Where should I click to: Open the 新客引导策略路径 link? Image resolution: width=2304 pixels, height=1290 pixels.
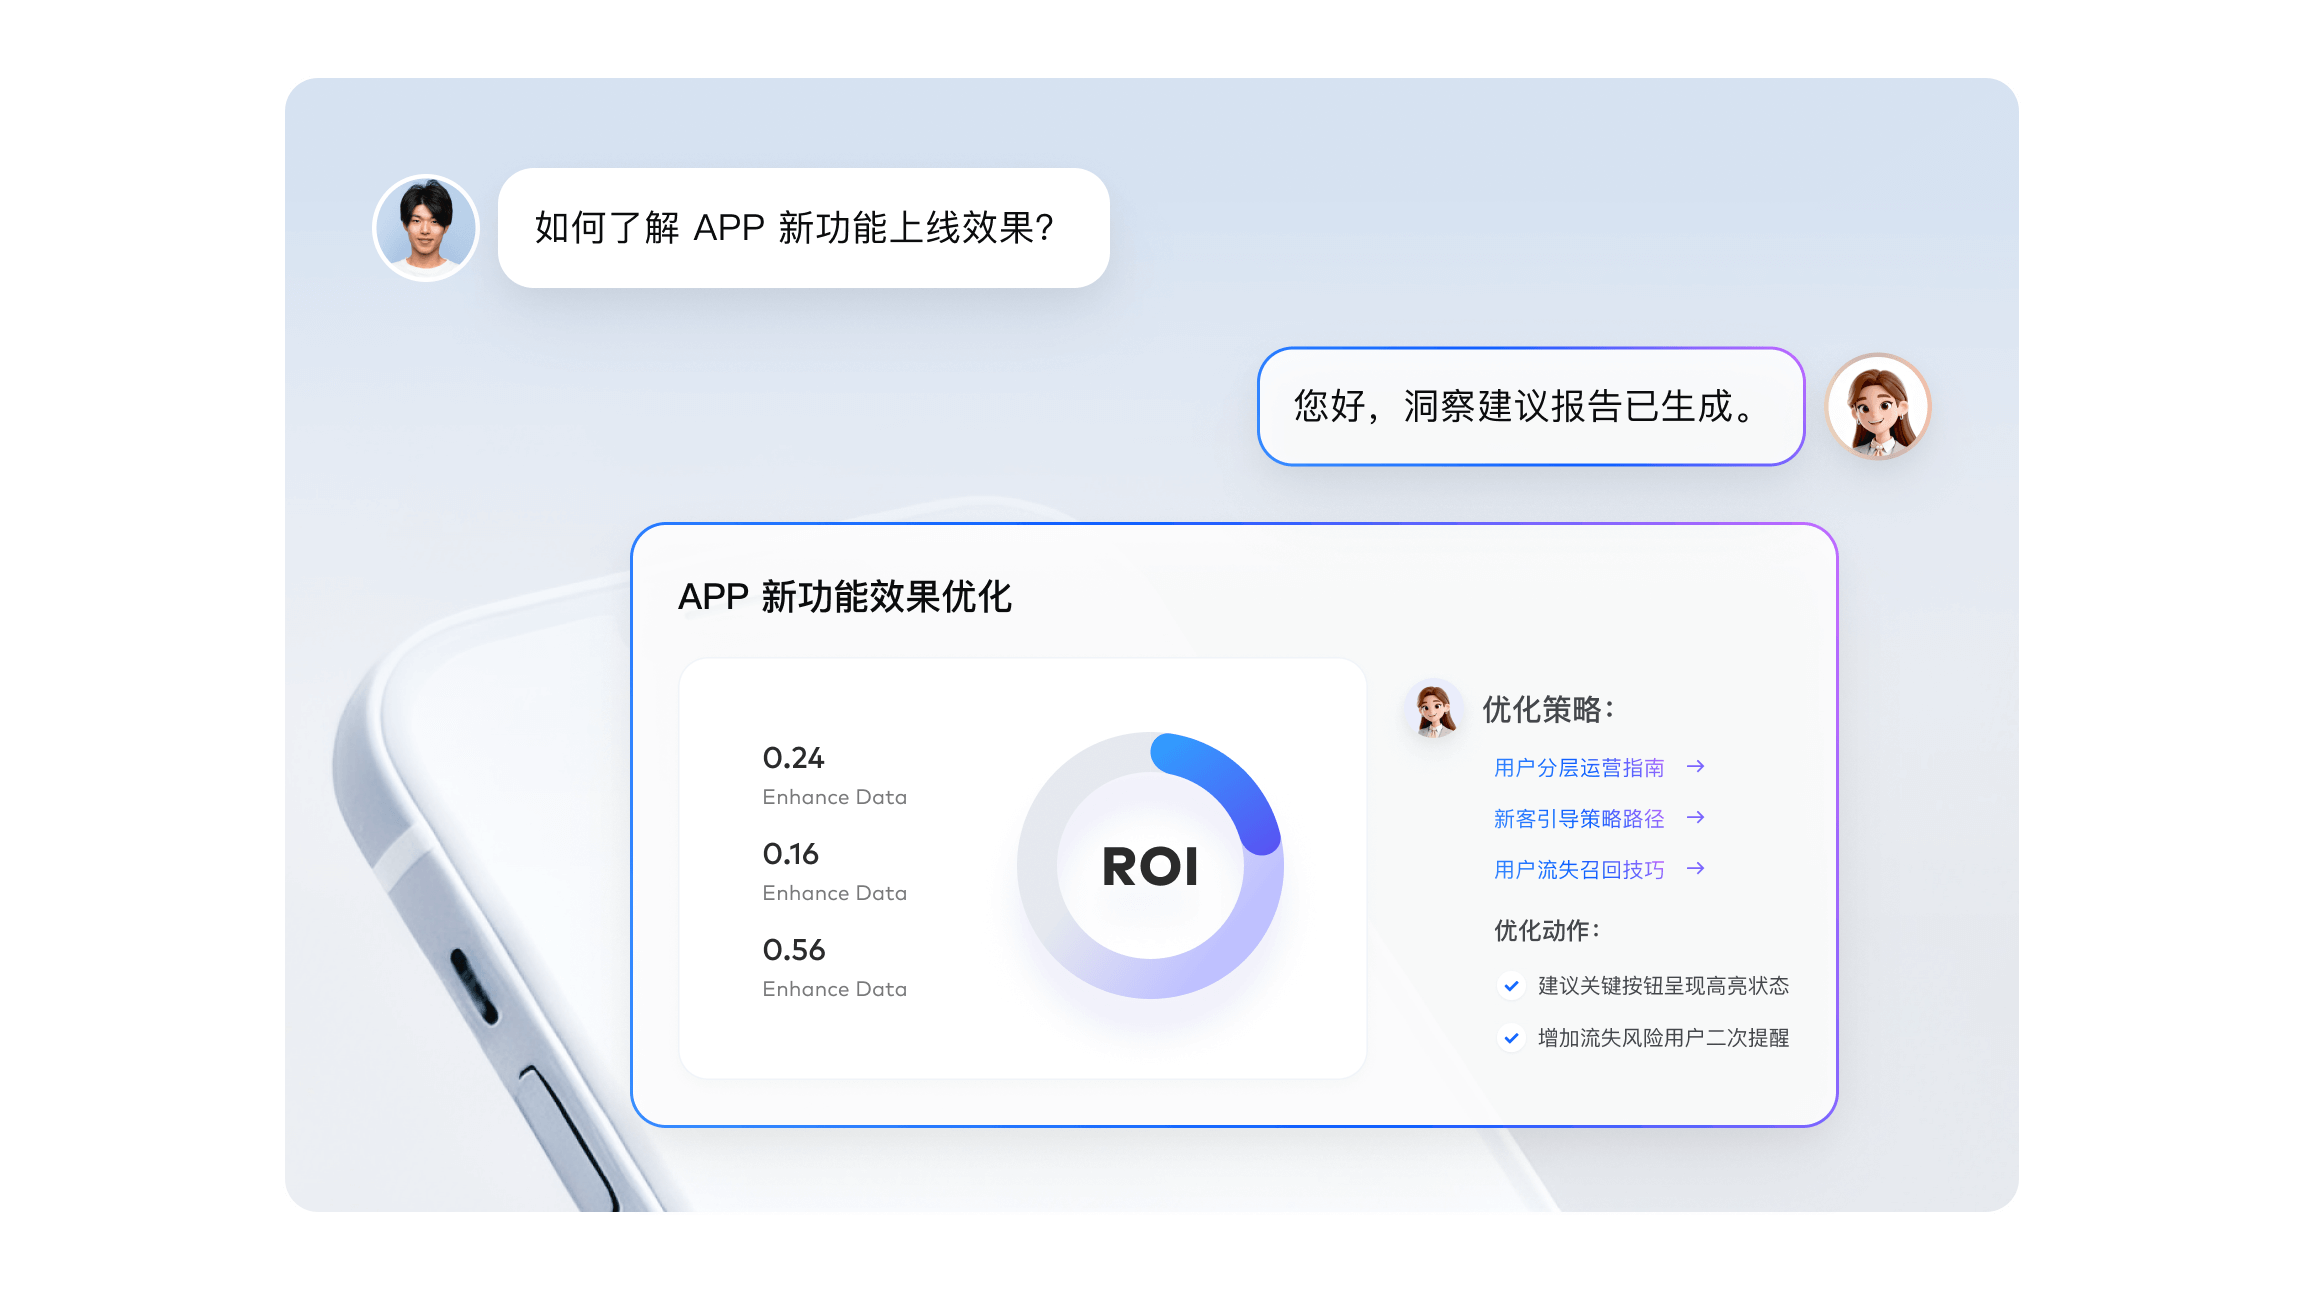[1579, 819]
